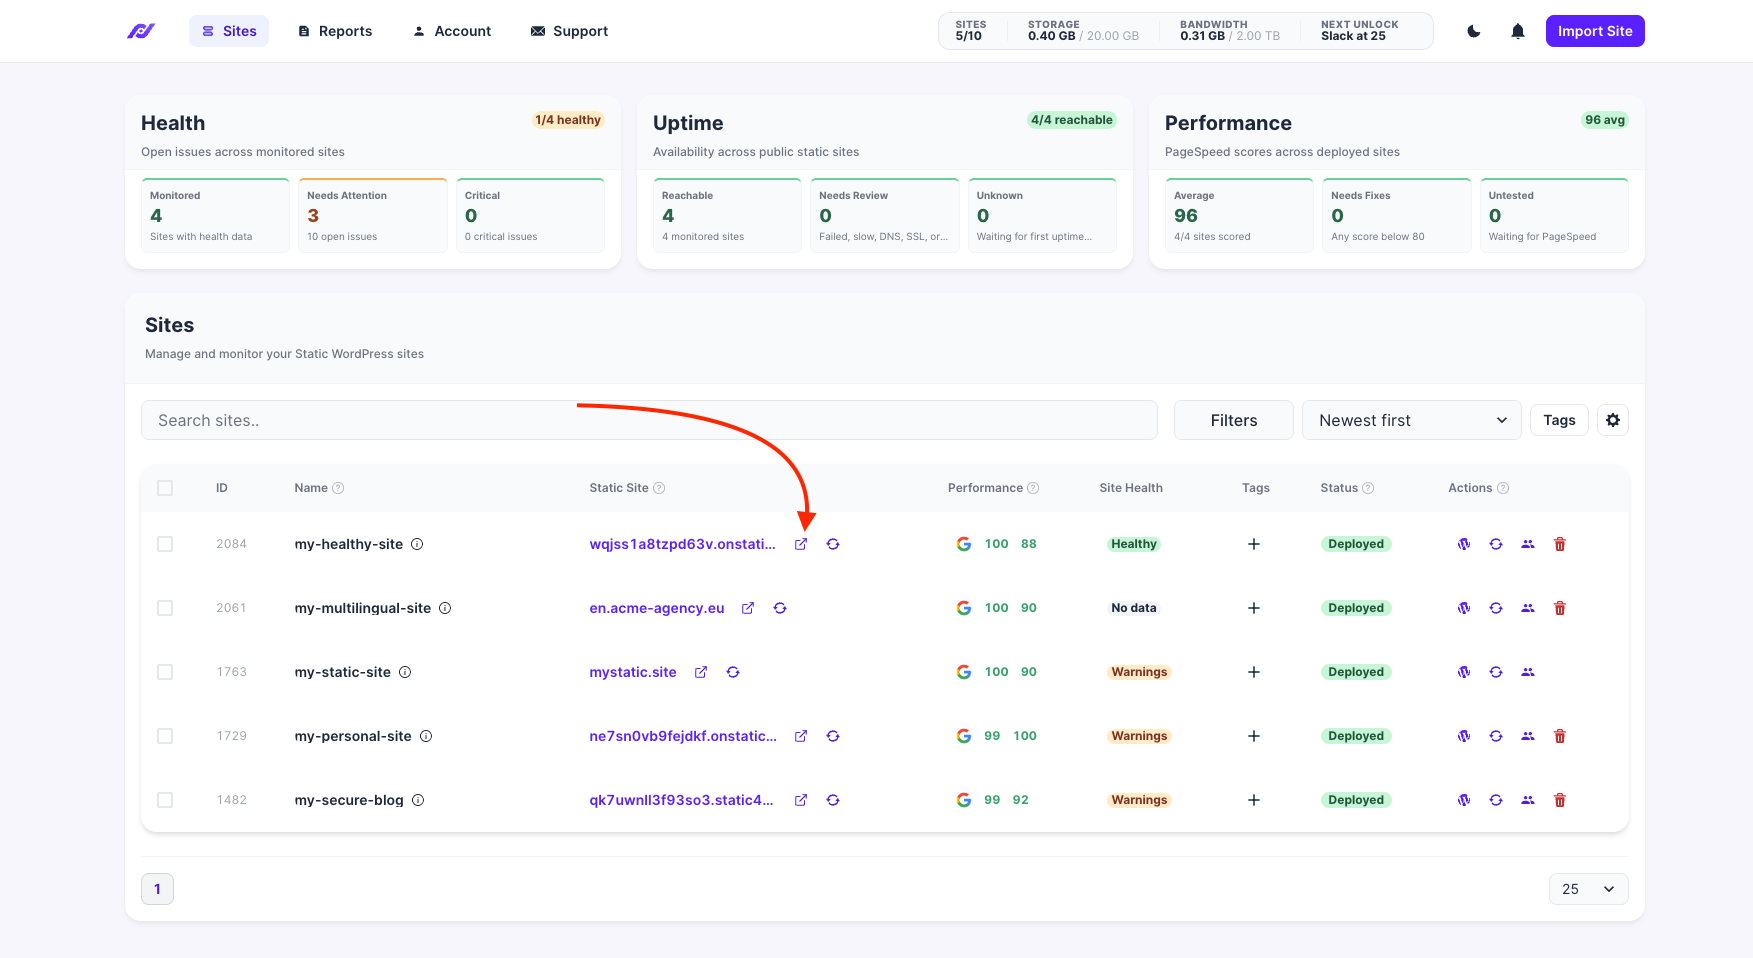Open the notifications bell
The width and height of the screenshot is (1753, 958).
1518,31
